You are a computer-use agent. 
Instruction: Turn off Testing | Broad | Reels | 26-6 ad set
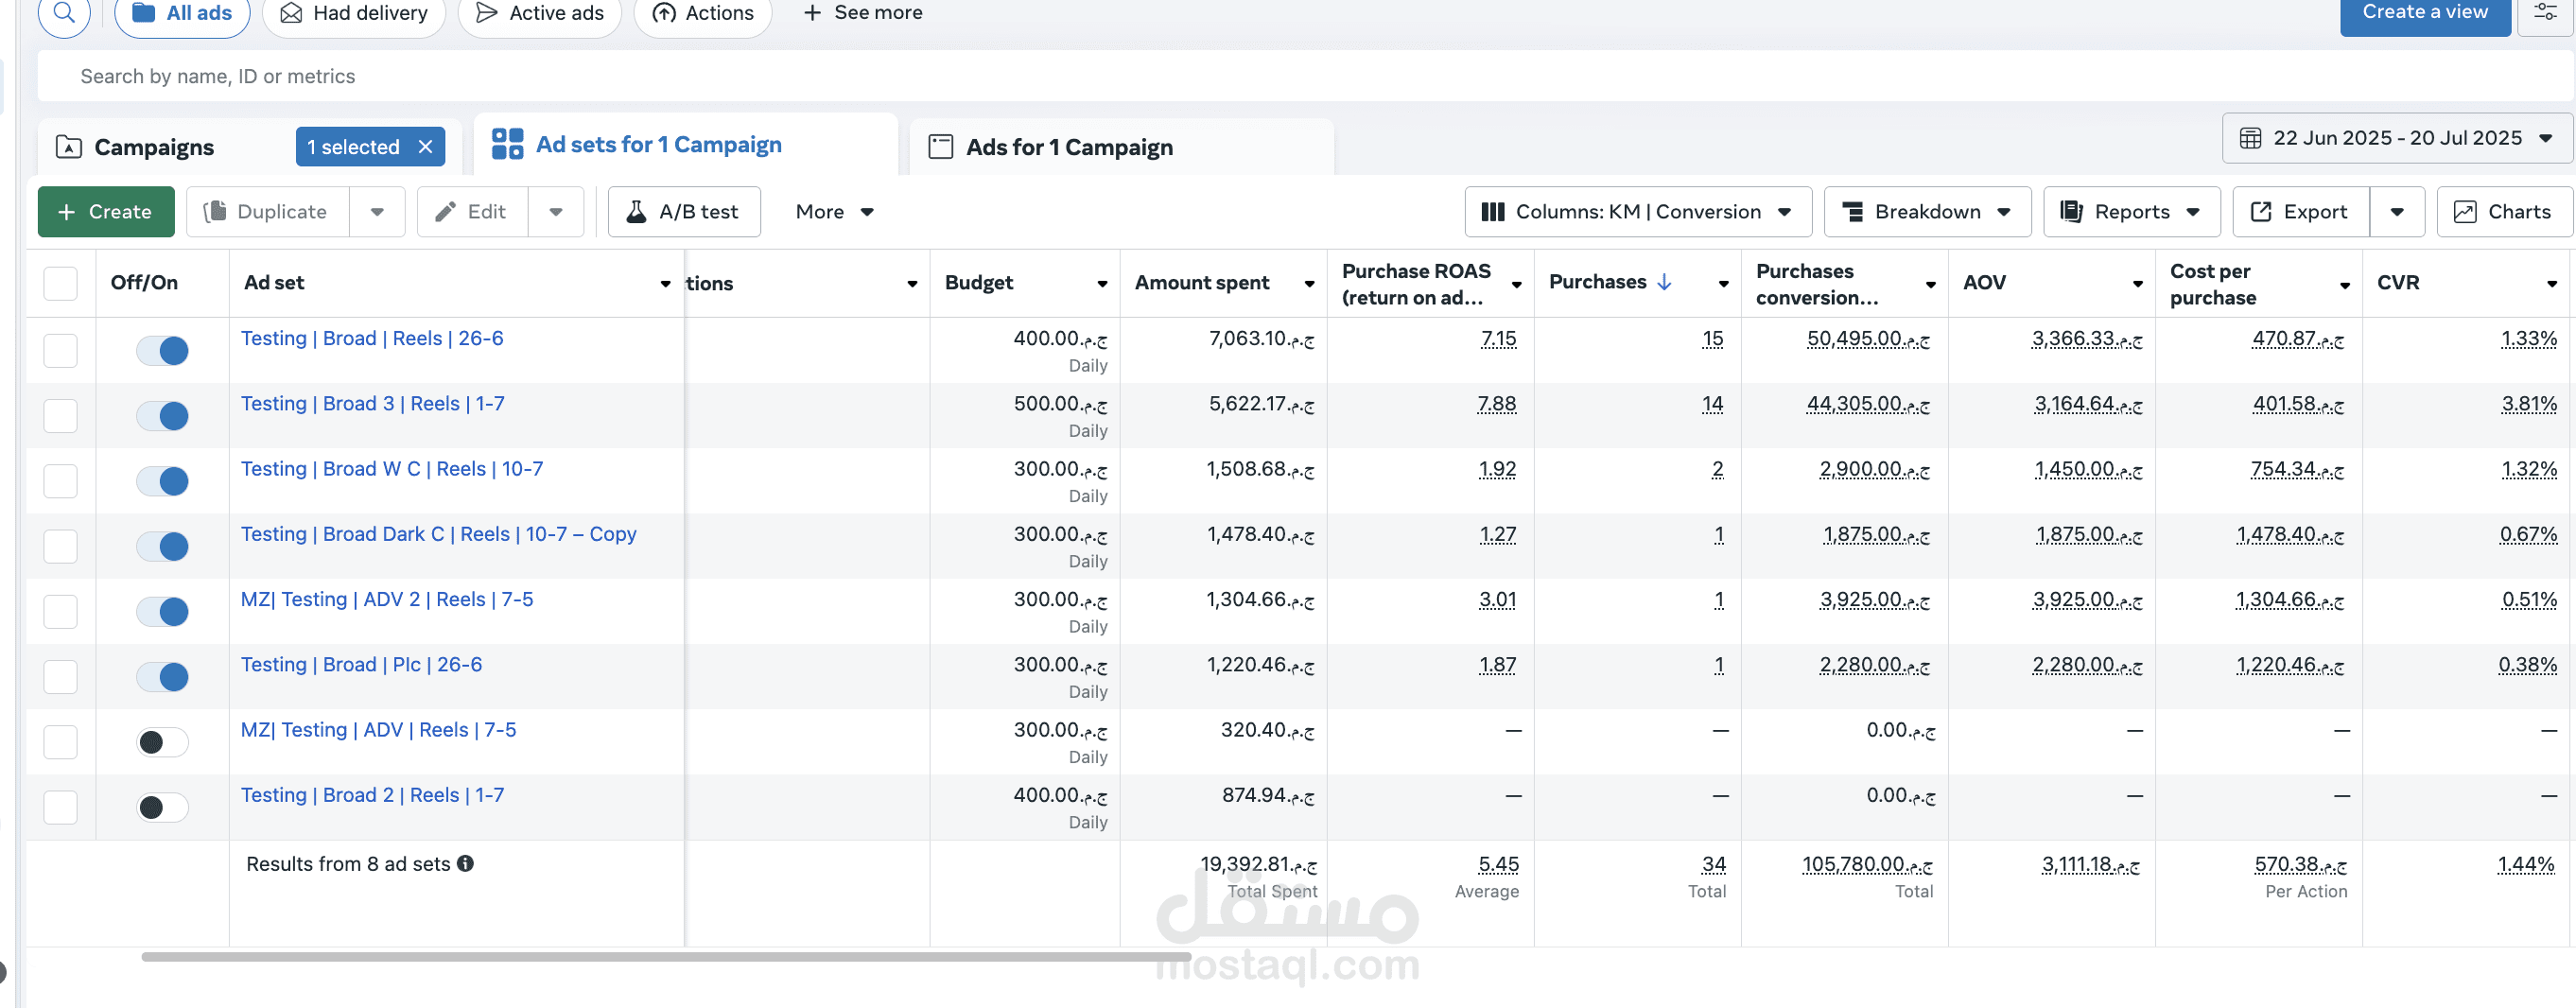(x=163, y=351)
